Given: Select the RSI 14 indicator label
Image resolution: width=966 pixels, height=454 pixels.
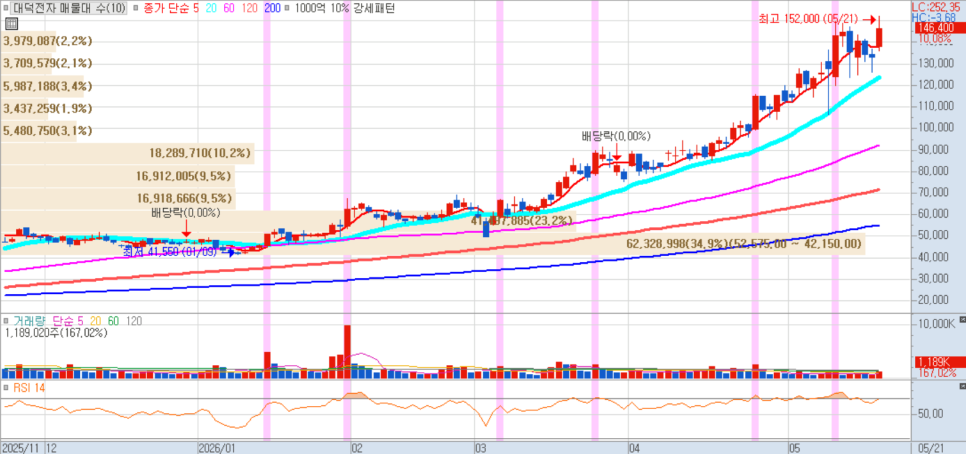Looking at the screenshot, I should pos(28,388).
